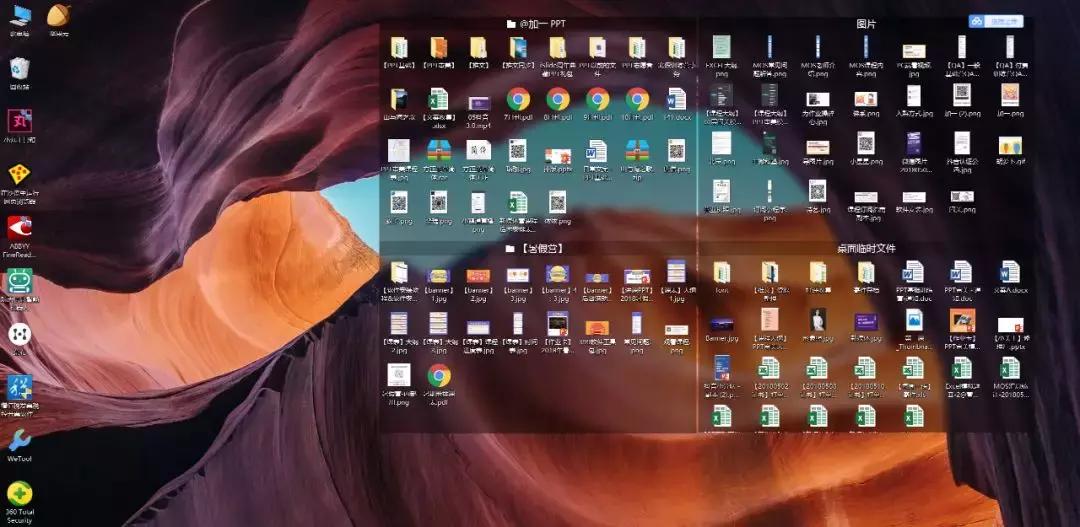The height and width of the screenshot is (527, 1080).
Task: Open the .pptx presentation in @加一 PPT group
Action: tap(558, 156)
